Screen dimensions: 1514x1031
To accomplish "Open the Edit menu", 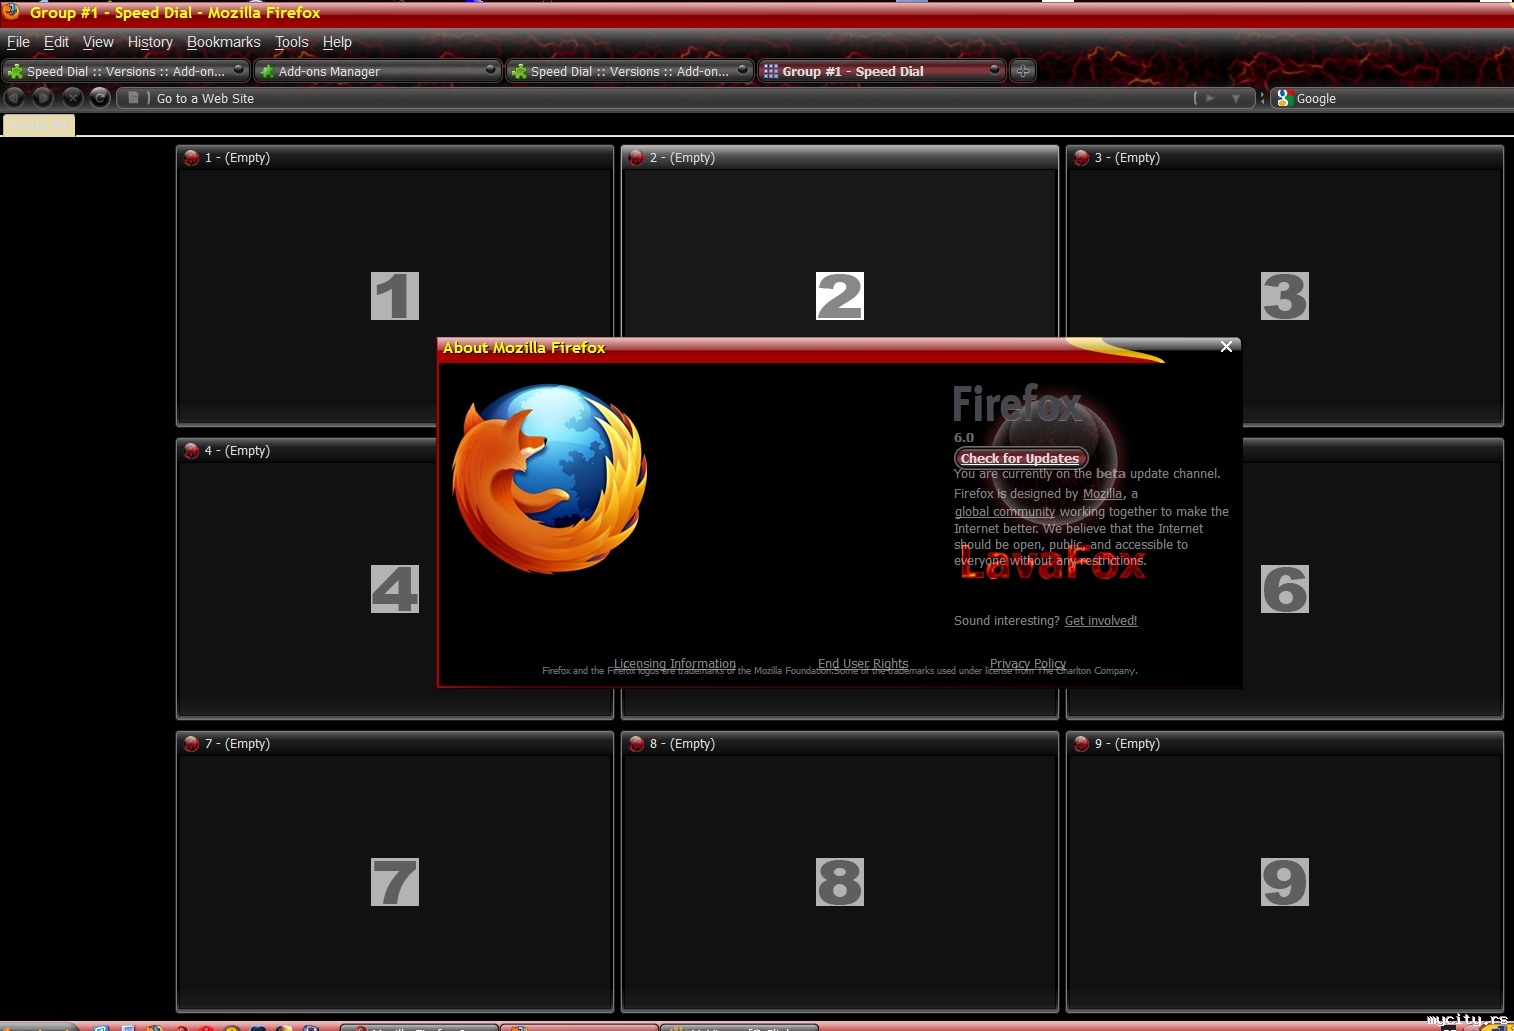I will coord(56,42).
